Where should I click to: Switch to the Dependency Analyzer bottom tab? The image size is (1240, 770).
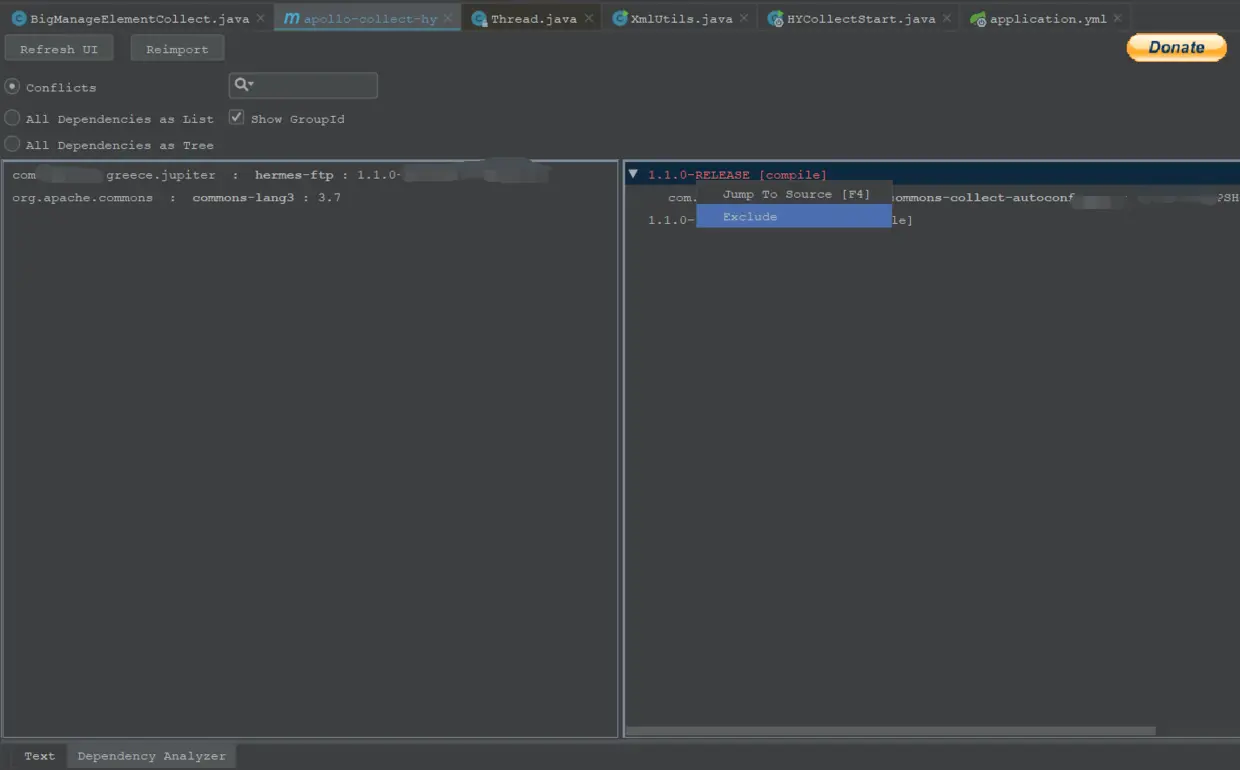pyautogui.click(x=152, y=756)
